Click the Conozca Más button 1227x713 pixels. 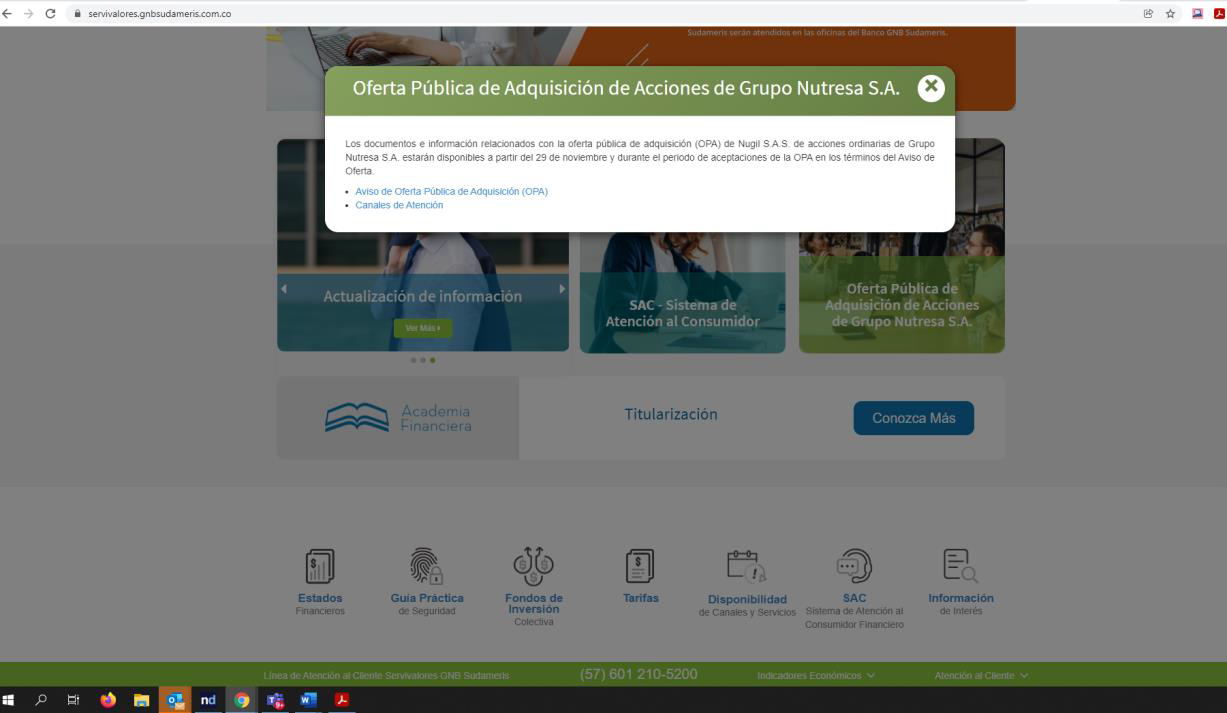coord(913,418)
